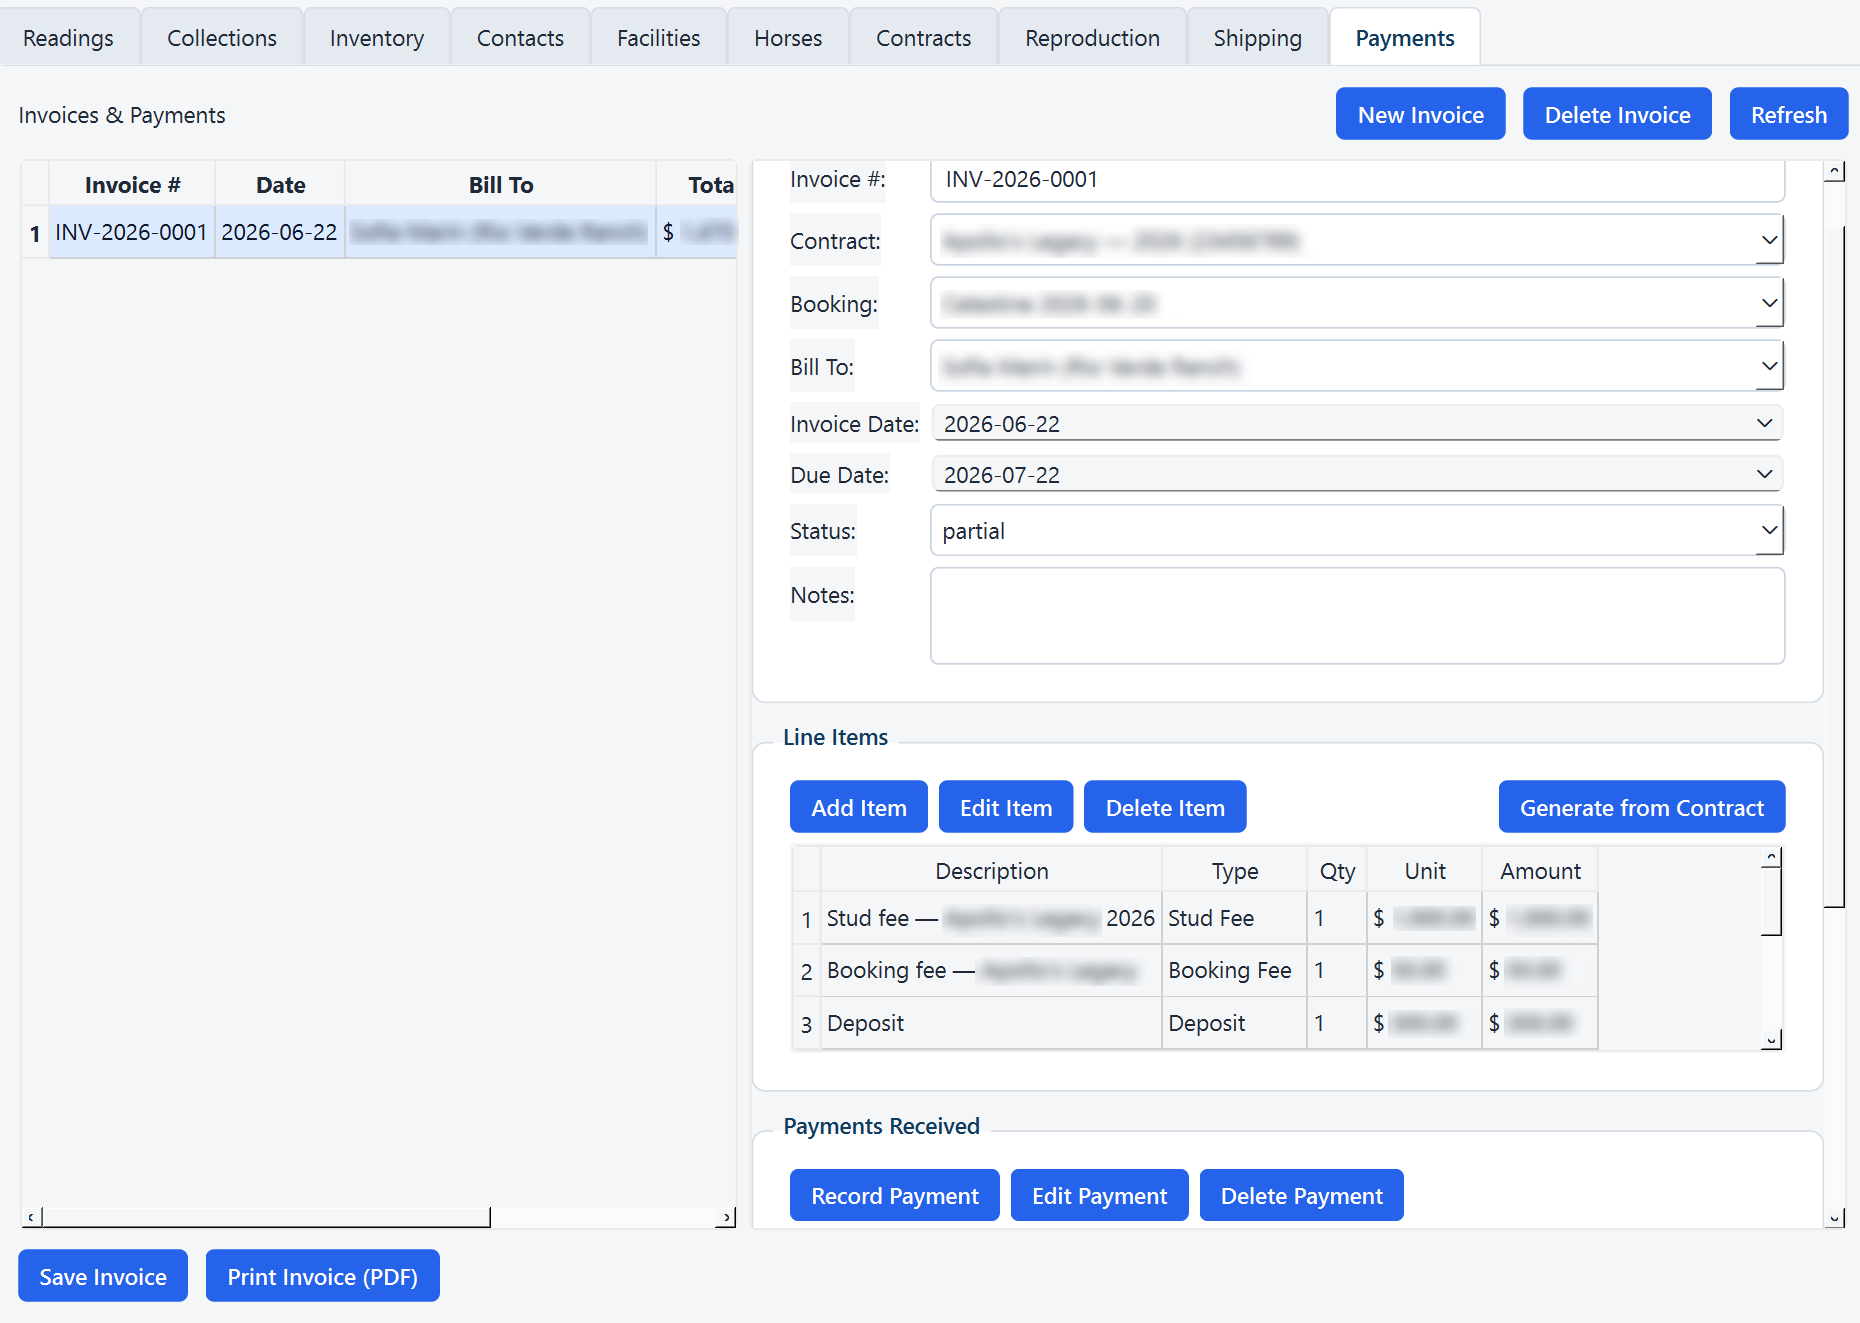
Task: Click the Amount column header
Action: (1540, 871)
